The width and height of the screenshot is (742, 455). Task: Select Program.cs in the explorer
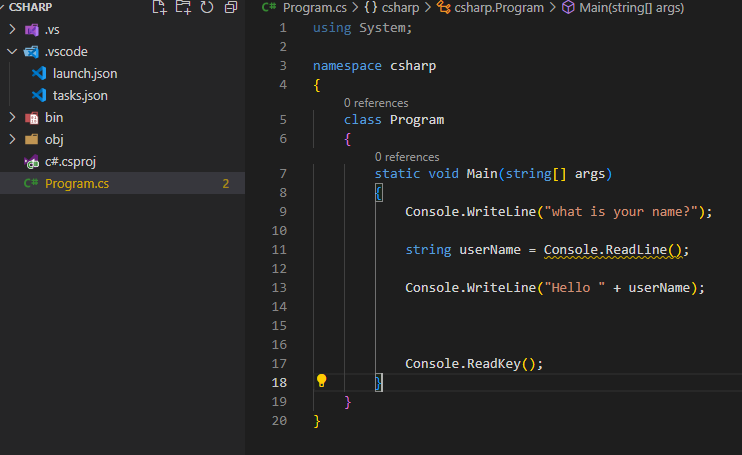[x=122, y=183]
